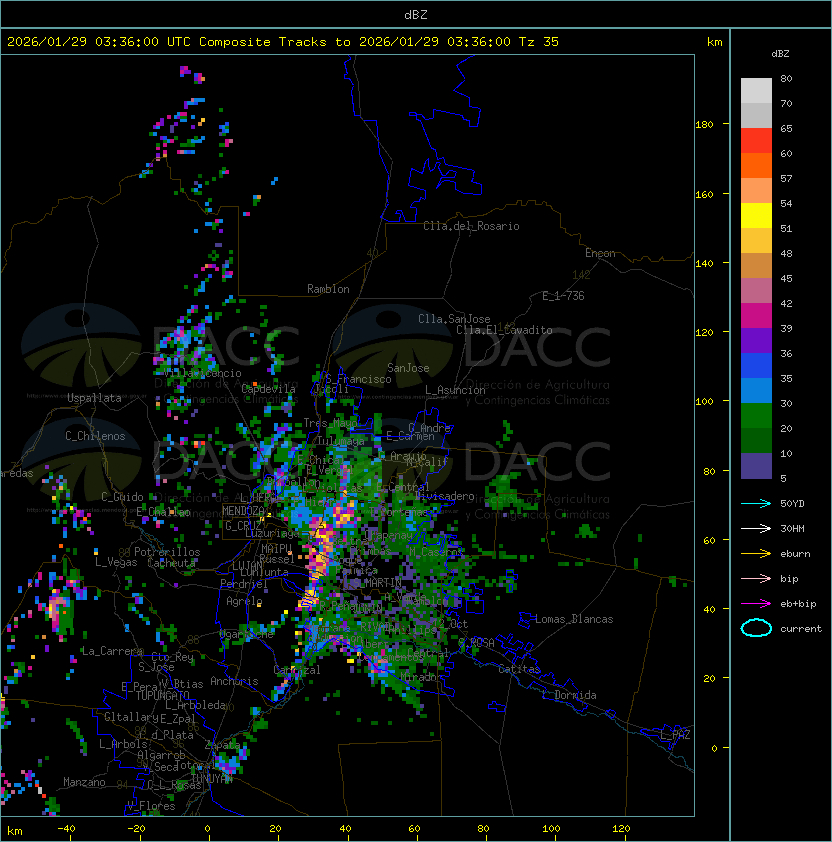Pick the bright yellow 51–54 dBZ swatch
Image resolution: width=832 pixels, height=842 pixels.
tap(756, 215)
